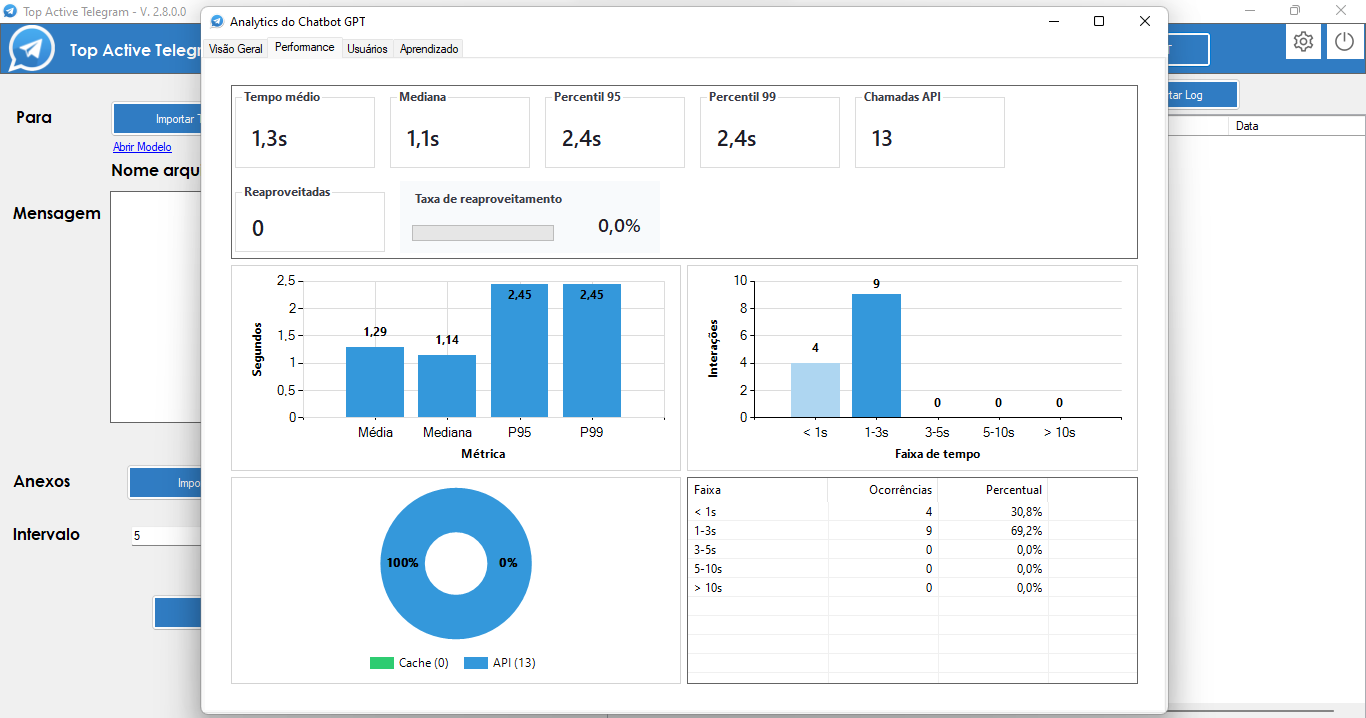Screen dimensions: 1366x718
Task: Click the Top Active Telegram logo
Action: click(x=32, y=49)
